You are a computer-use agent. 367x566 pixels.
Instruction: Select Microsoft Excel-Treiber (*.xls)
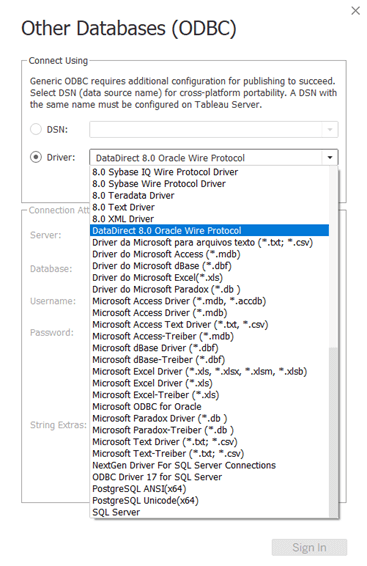coord(209,395)
